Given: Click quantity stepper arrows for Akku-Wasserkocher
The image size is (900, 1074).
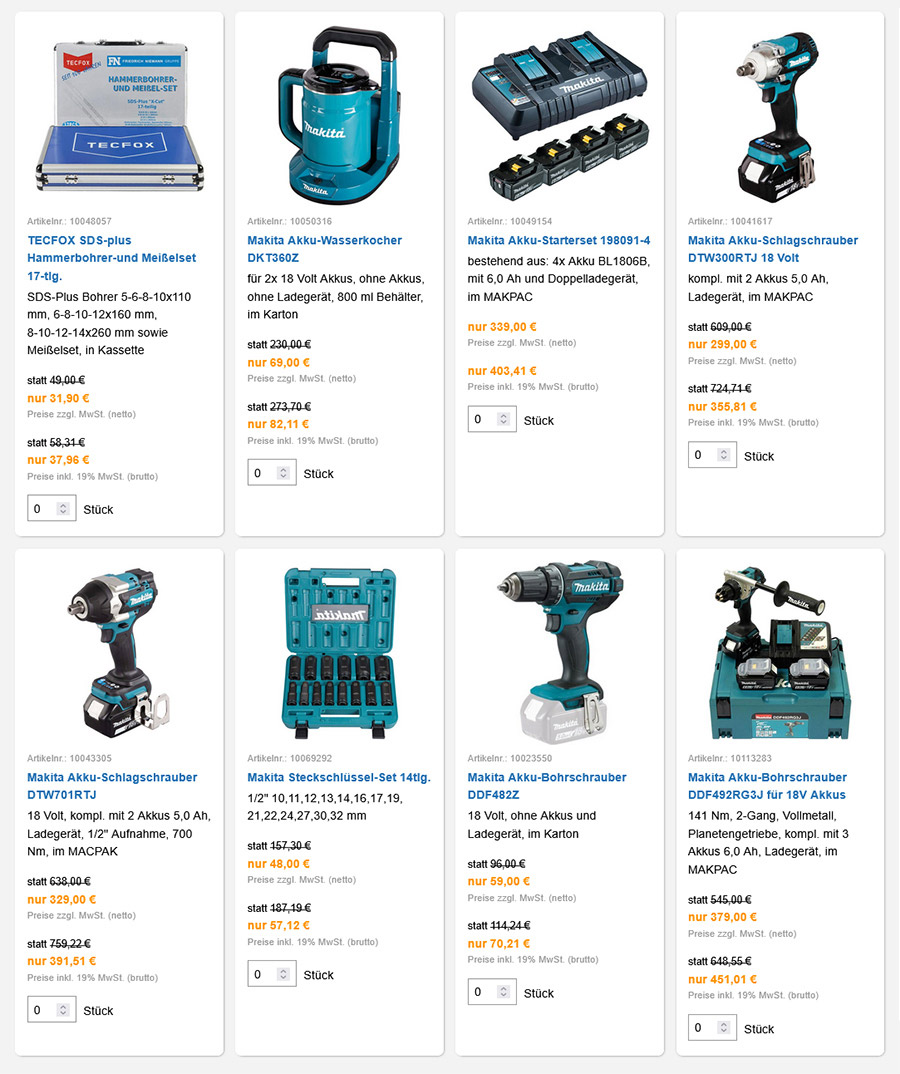Looking at the screenshot, I should point(284,473).
